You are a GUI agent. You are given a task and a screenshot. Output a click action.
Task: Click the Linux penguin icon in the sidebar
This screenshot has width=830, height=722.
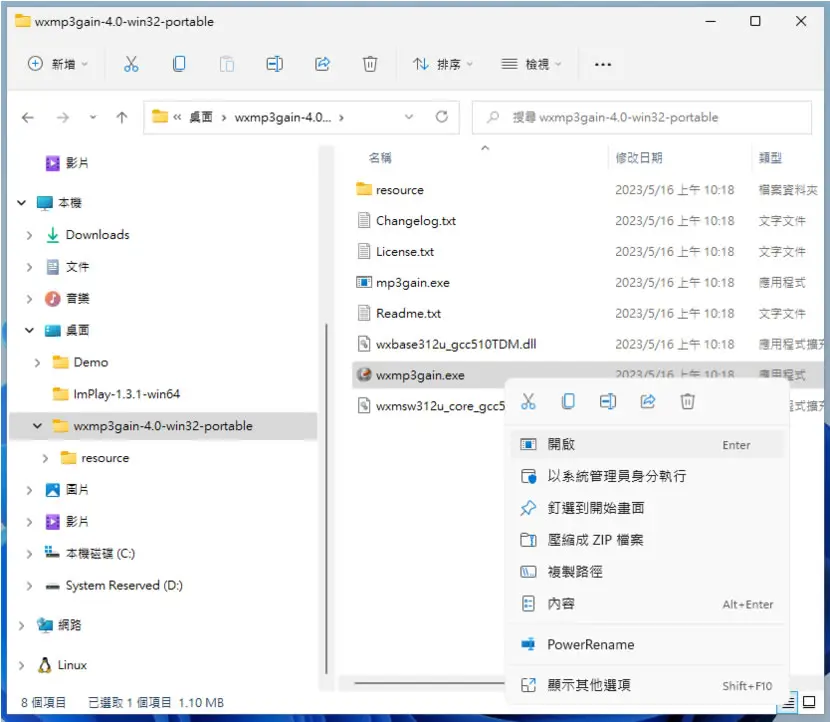45,665
